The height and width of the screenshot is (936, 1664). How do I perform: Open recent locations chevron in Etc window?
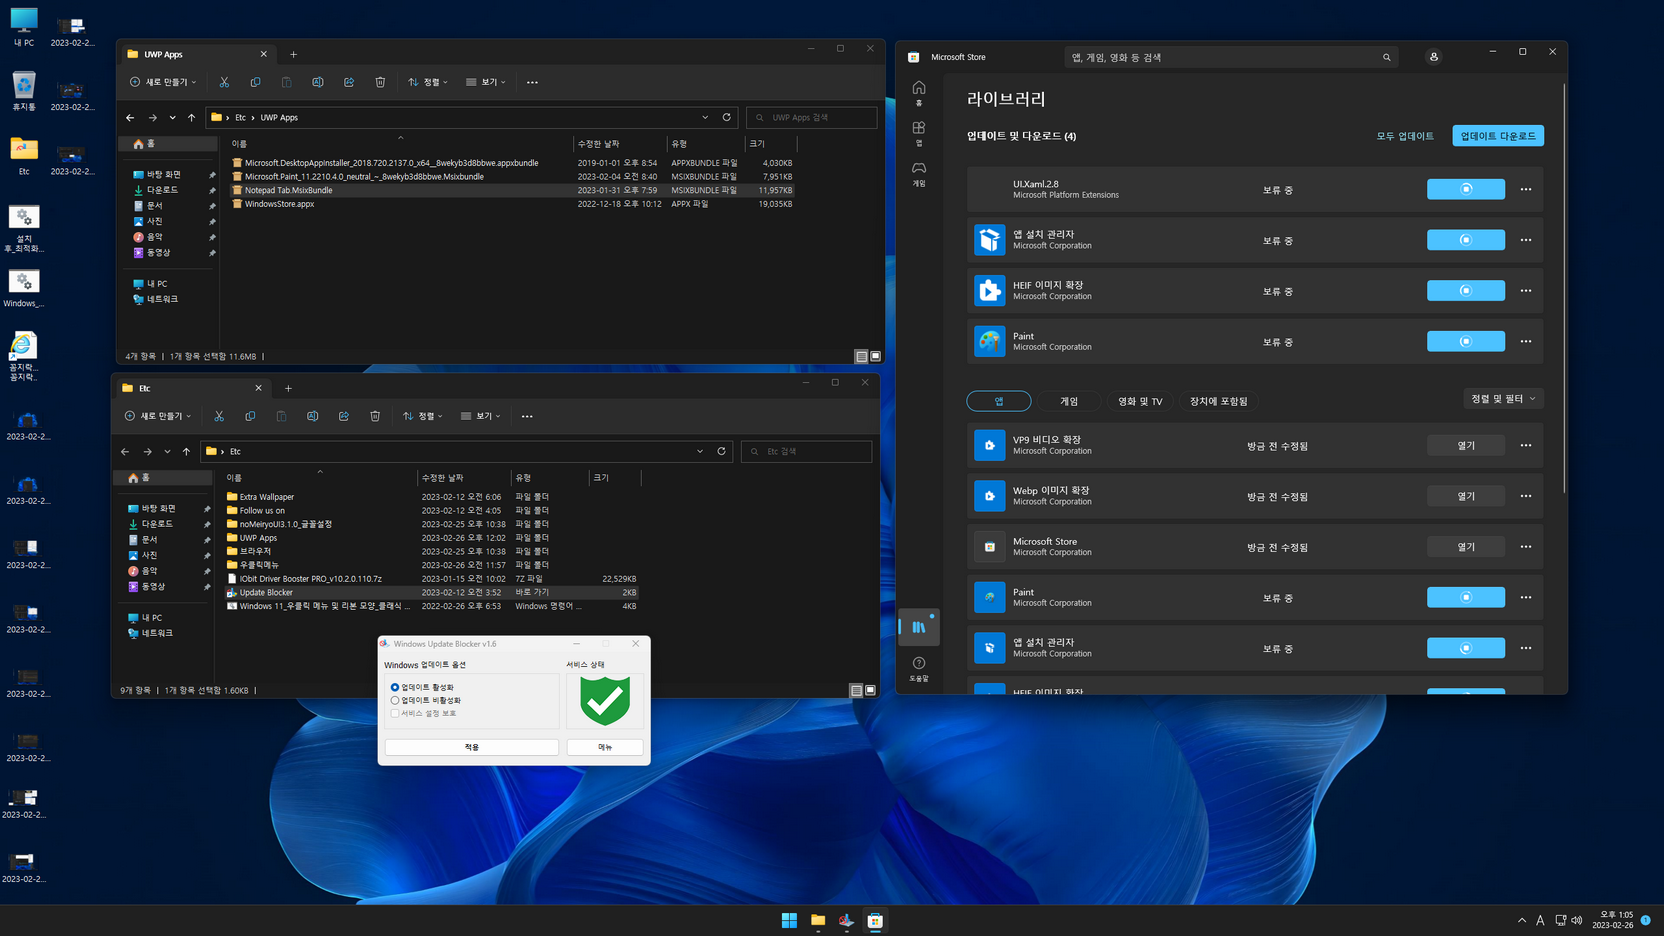167,451
